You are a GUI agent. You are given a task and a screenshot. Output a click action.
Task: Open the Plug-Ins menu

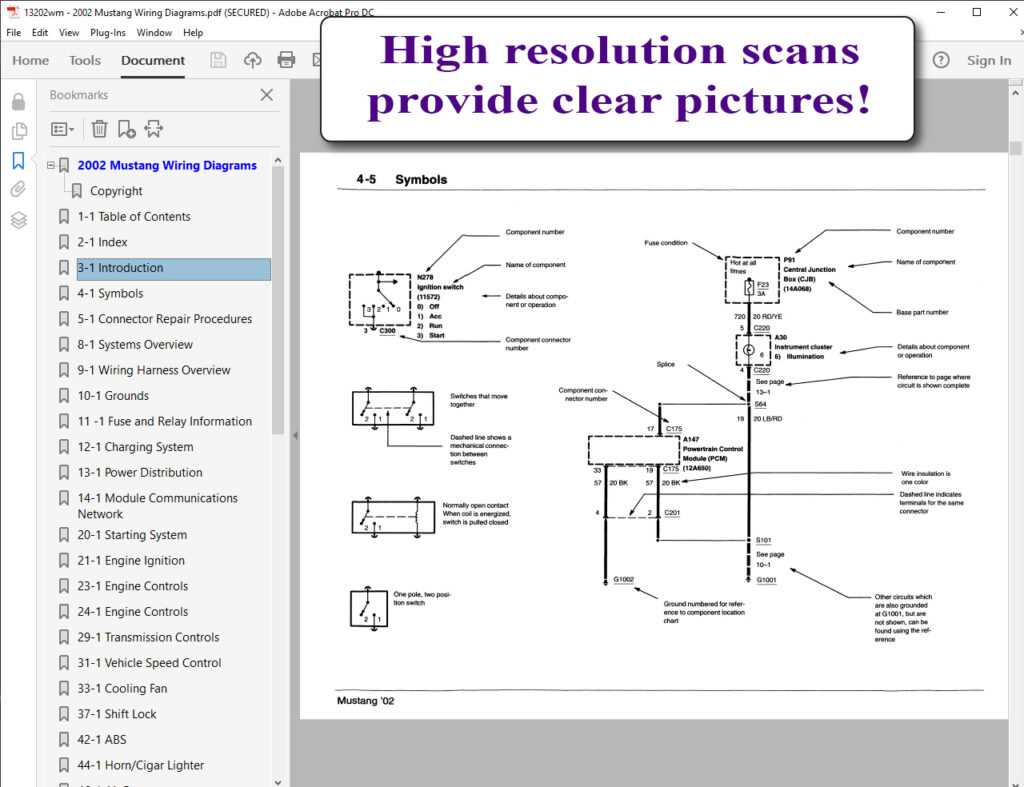tap(108, 33)
